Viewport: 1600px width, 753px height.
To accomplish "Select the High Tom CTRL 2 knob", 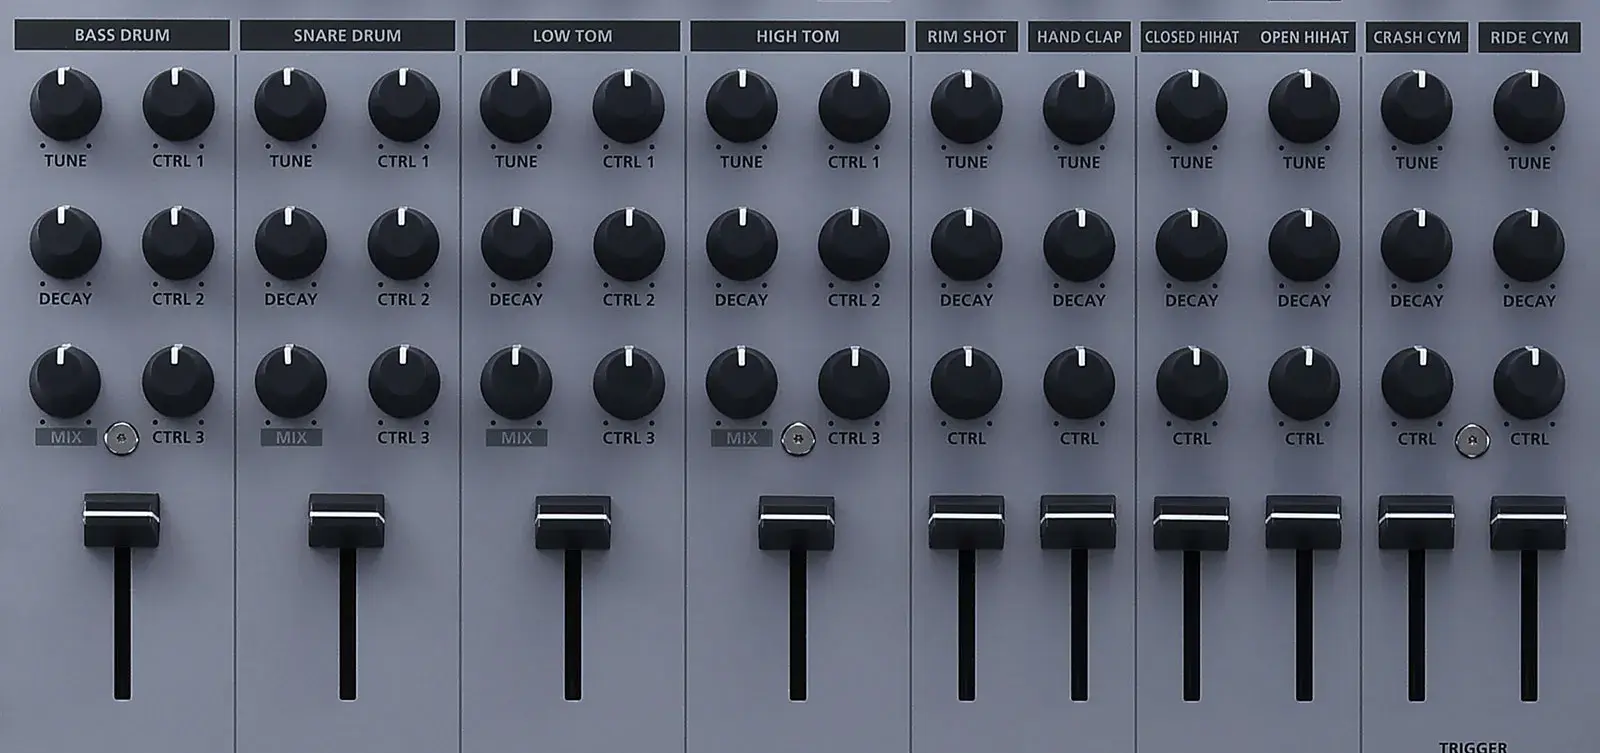I will pyautogui.click(x=854, y=245).
